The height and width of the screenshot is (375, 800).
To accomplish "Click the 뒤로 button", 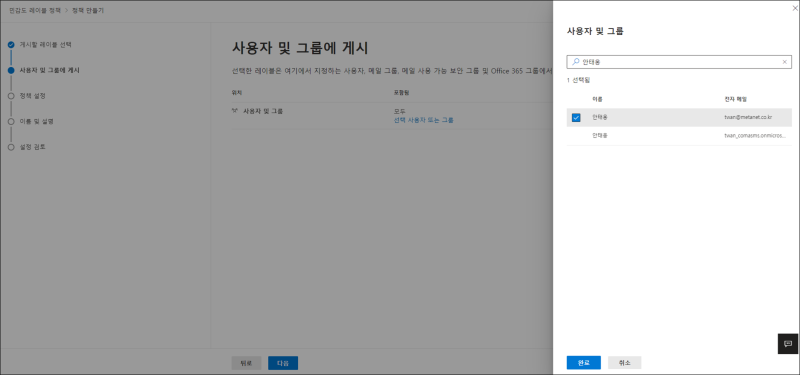I will click(x=246, y=363).
